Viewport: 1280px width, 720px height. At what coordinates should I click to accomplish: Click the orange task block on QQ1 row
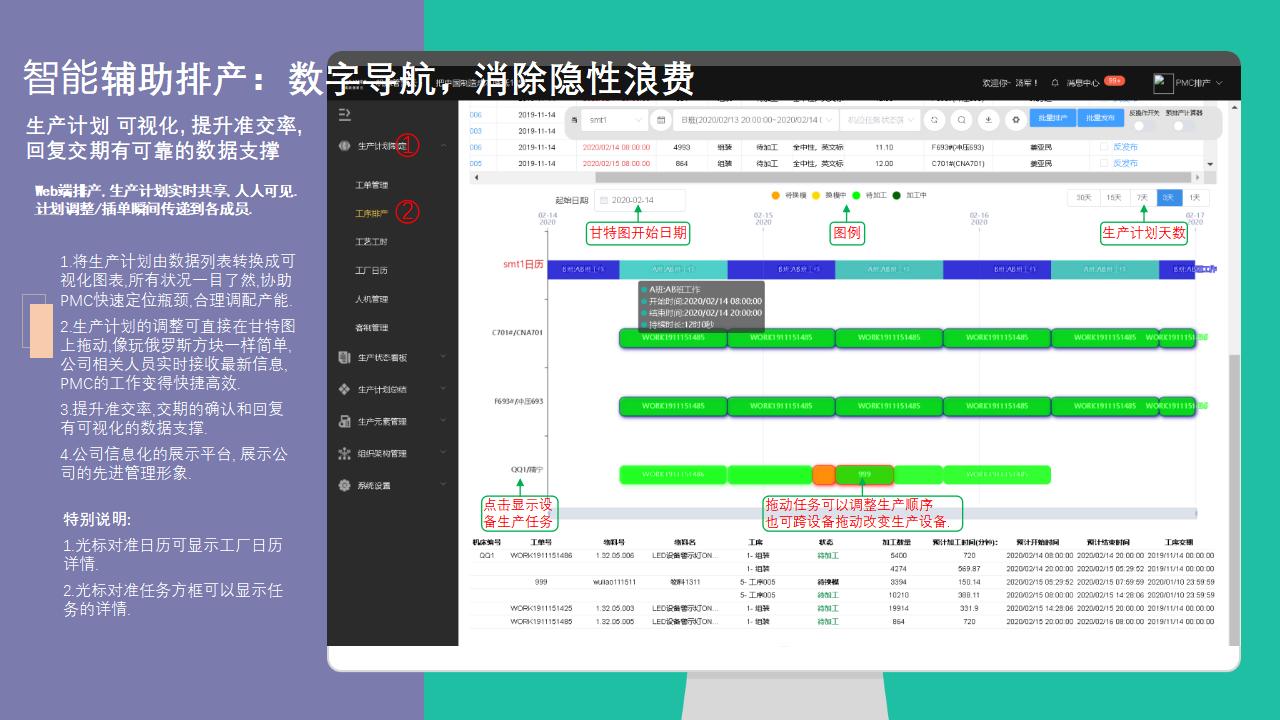(824, 474)
